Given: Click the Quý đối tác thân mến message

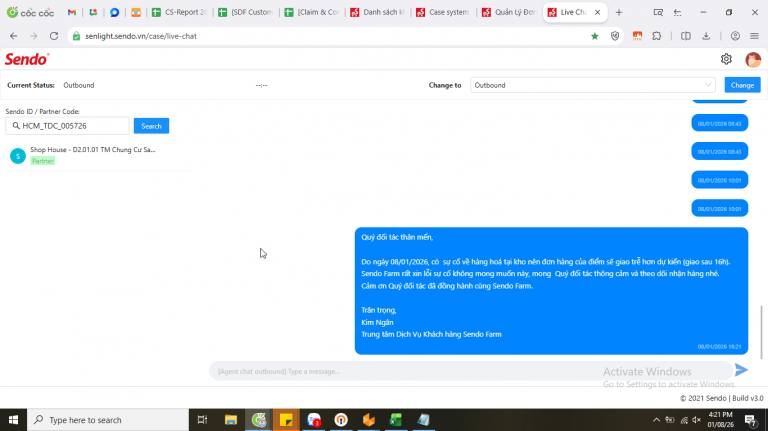Looking at the screenshot, I should point(552,291).
